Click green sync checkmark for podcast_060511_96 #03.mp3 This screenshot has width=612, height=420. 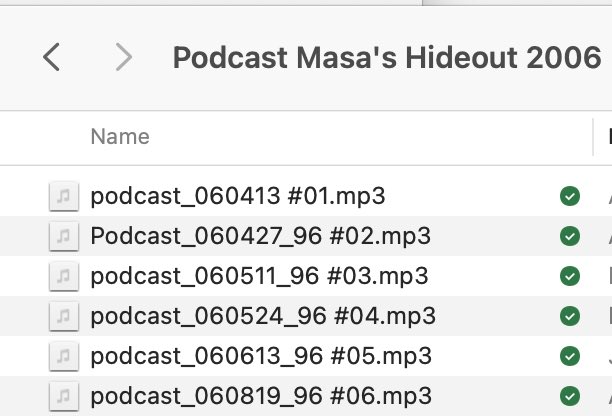pyautogui.click(x=570, y=276)
